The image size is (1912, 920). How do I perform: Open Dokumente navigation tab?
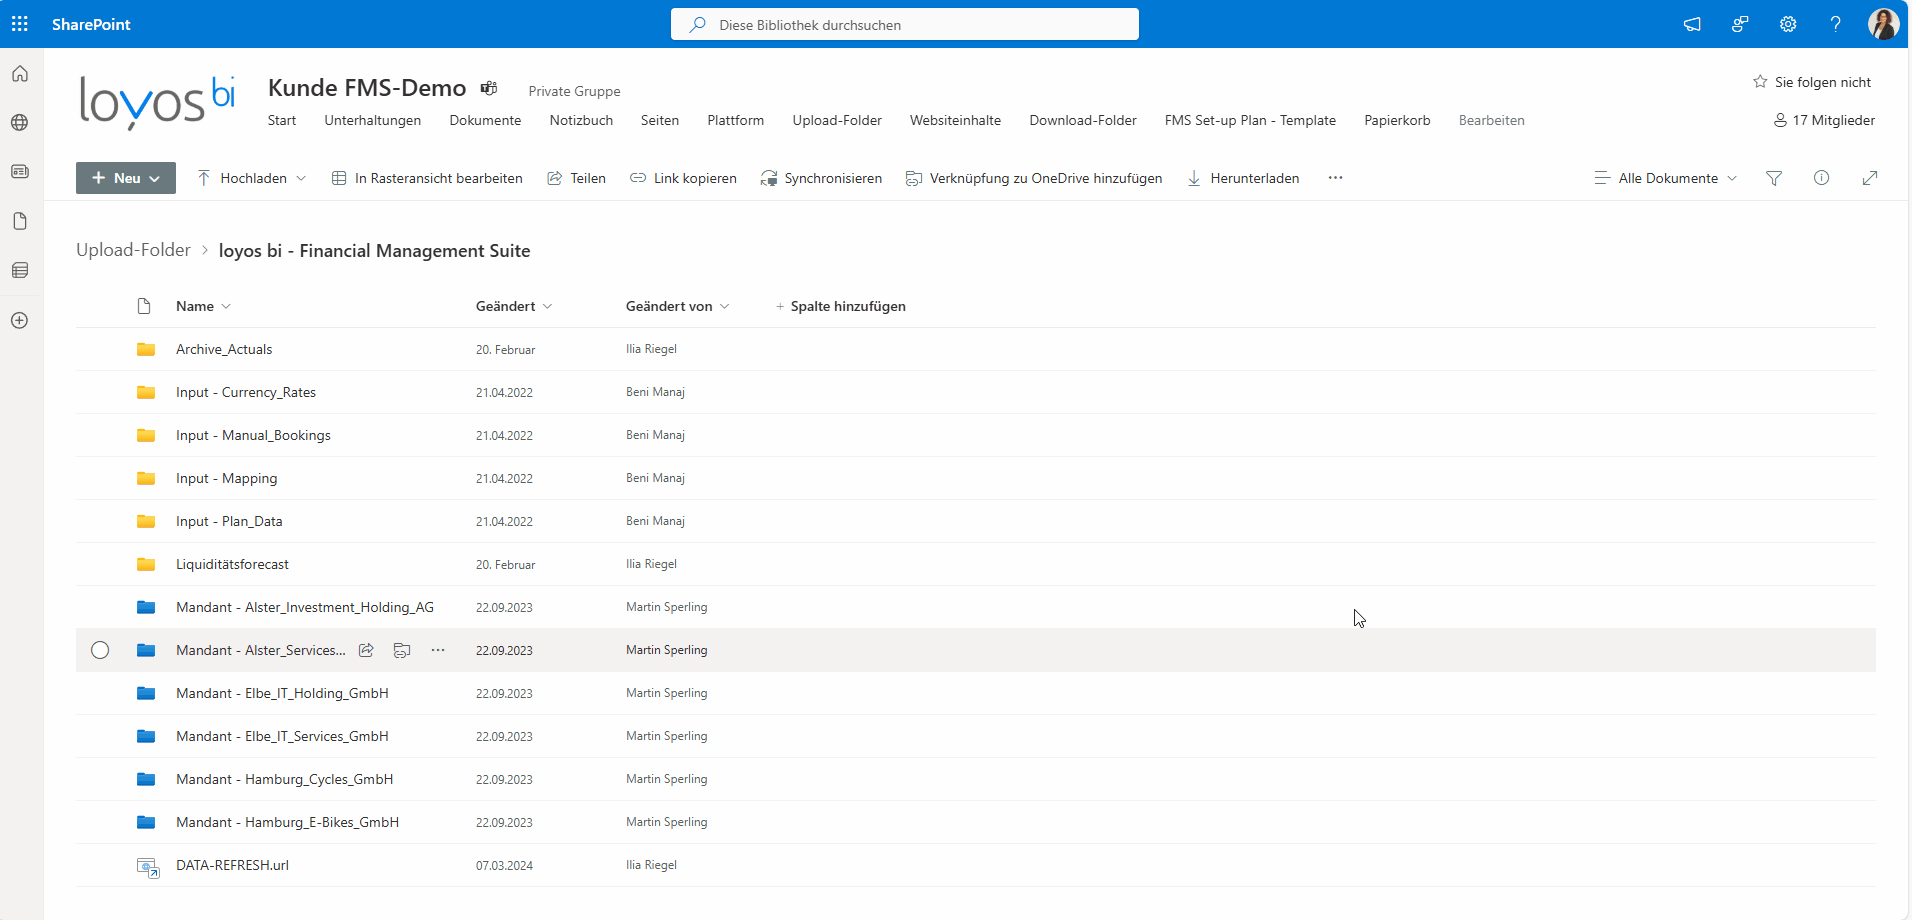coord(485,120)
